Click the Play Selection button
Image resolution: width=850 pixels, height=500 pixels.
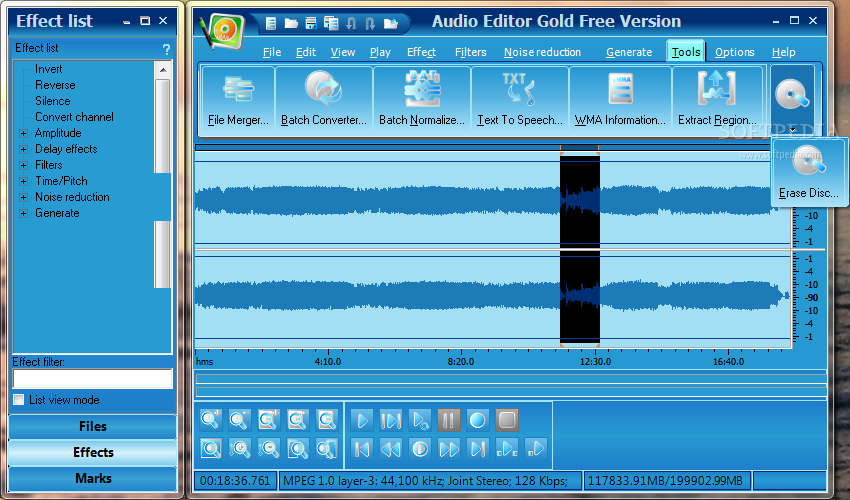[x=391, y=420]
